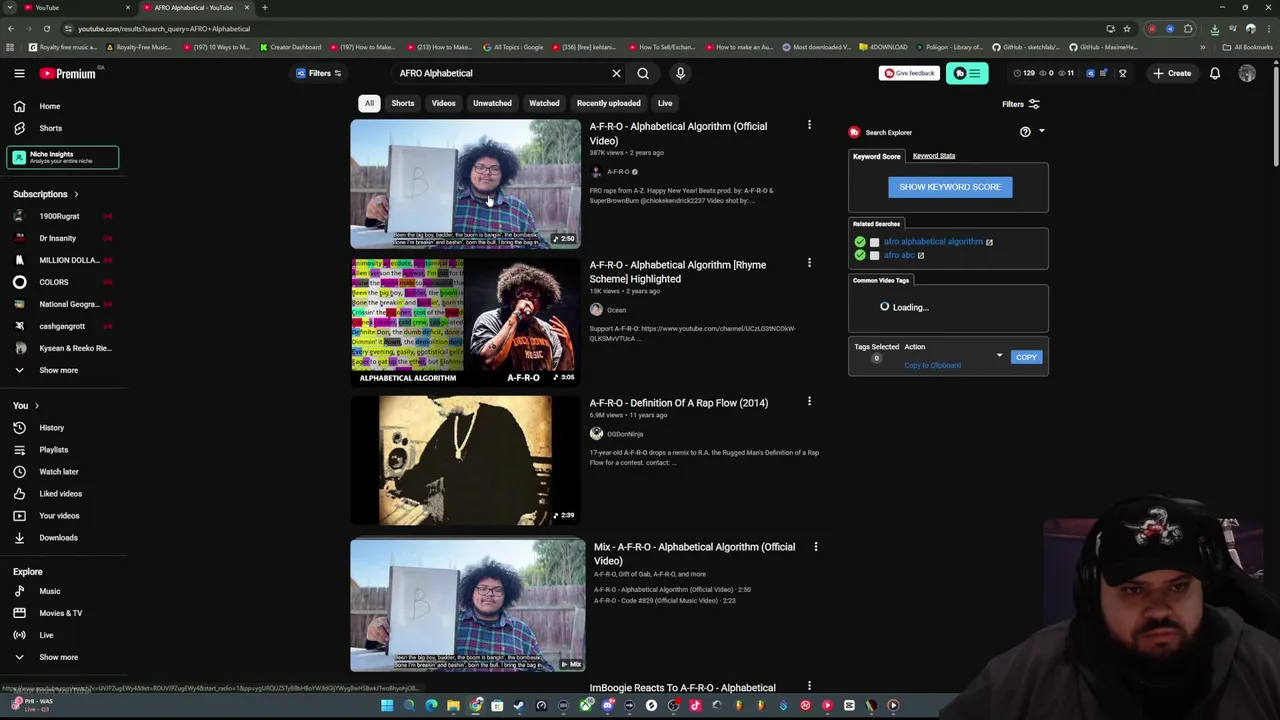The height and width of the screenshot is (720, 1280).
Task: Open the Search Explorer help question-mark icon
Action: pos(1025,132)
